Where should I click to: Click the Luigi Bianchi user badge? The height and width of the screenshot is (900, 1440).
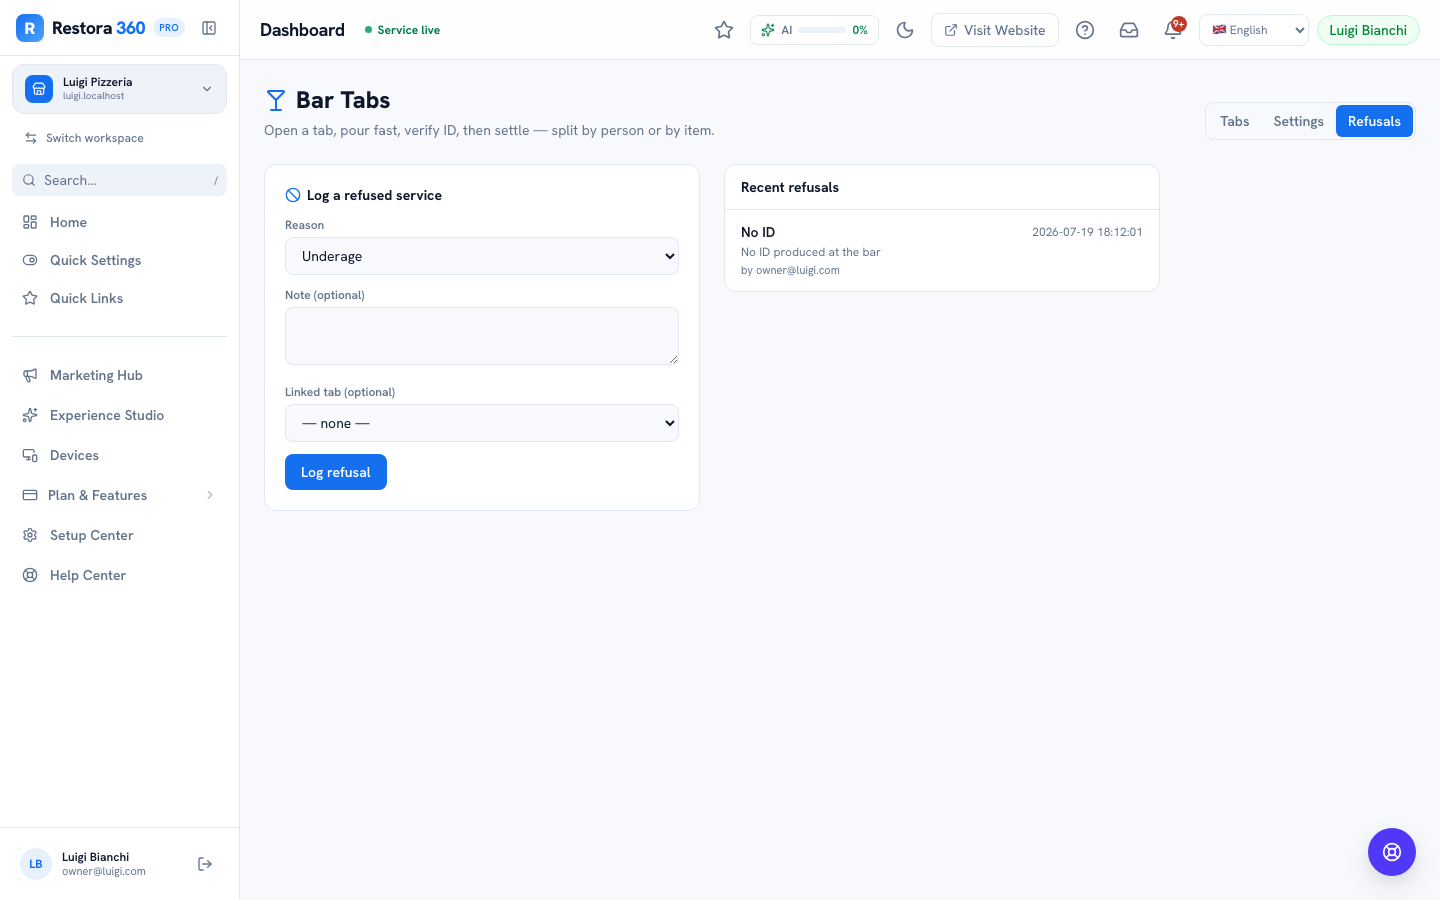pyautogui.click(x=1368, y=30)
